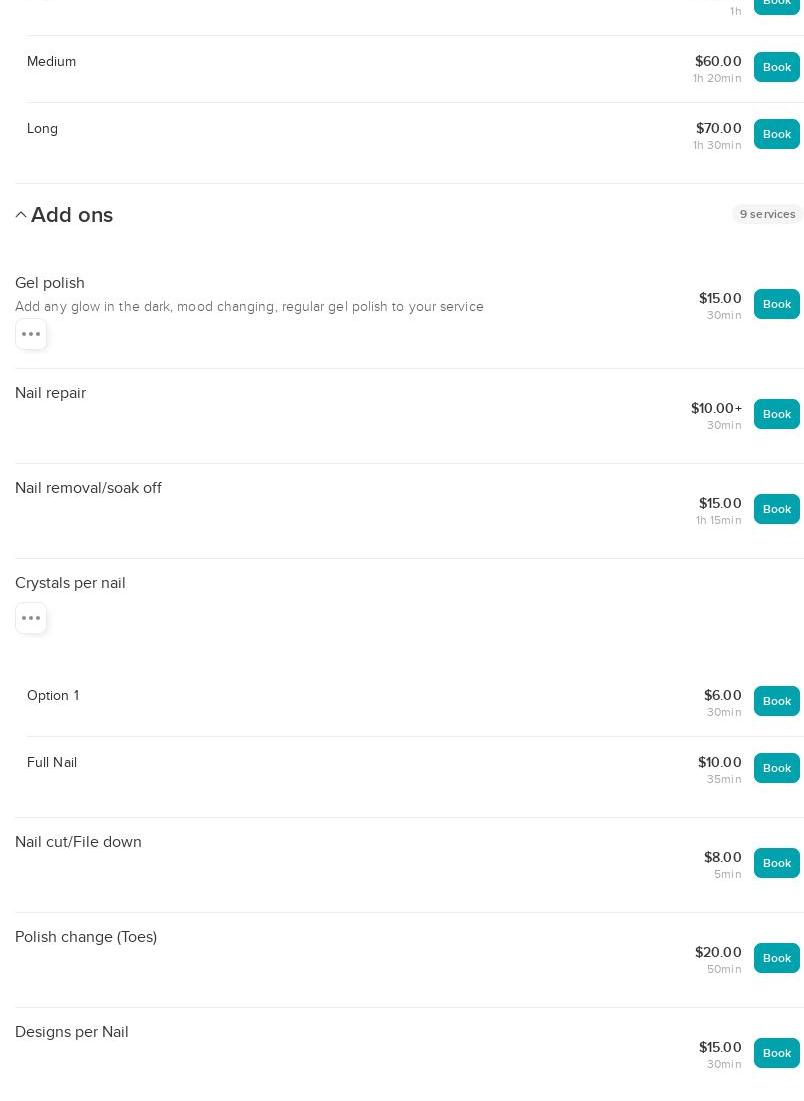This screenshot has height=1101, width=804.
Task: Book Crystals Option 1
Action: 776,701
